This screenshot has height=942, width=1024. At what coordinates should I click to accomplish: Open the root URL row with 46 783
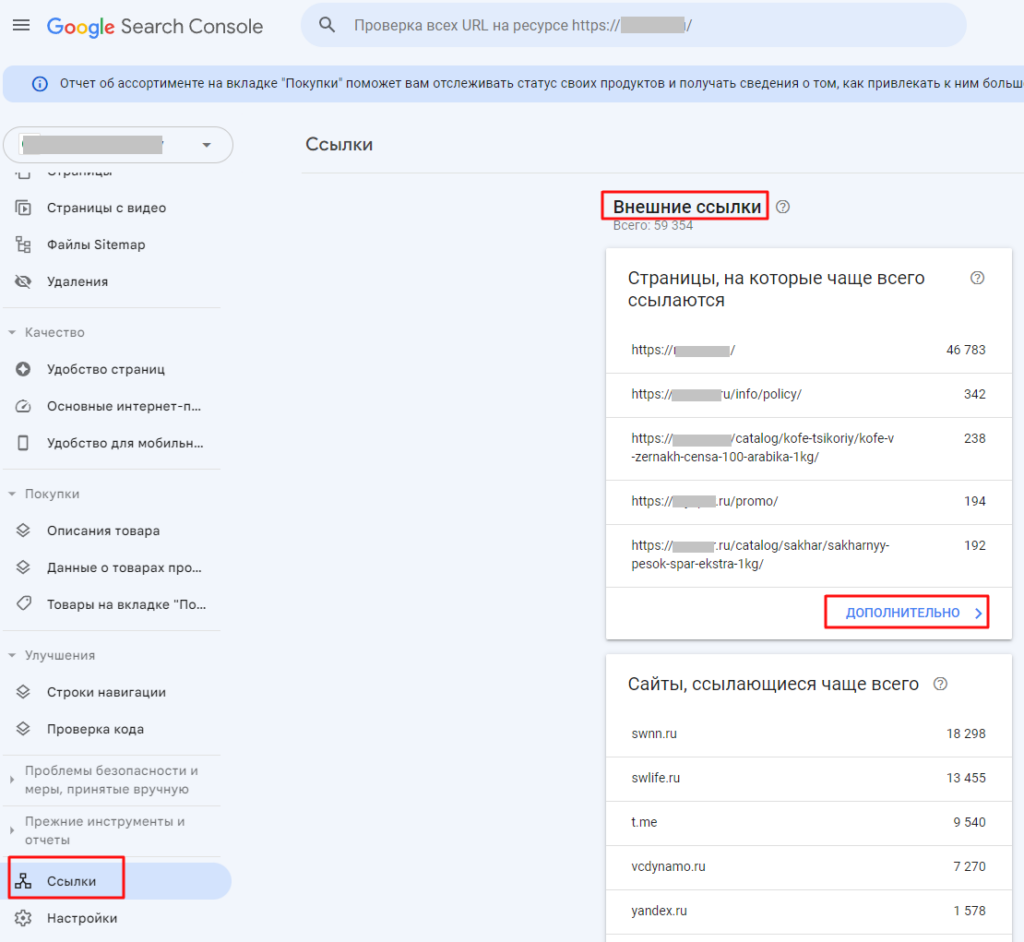(808, 350)
